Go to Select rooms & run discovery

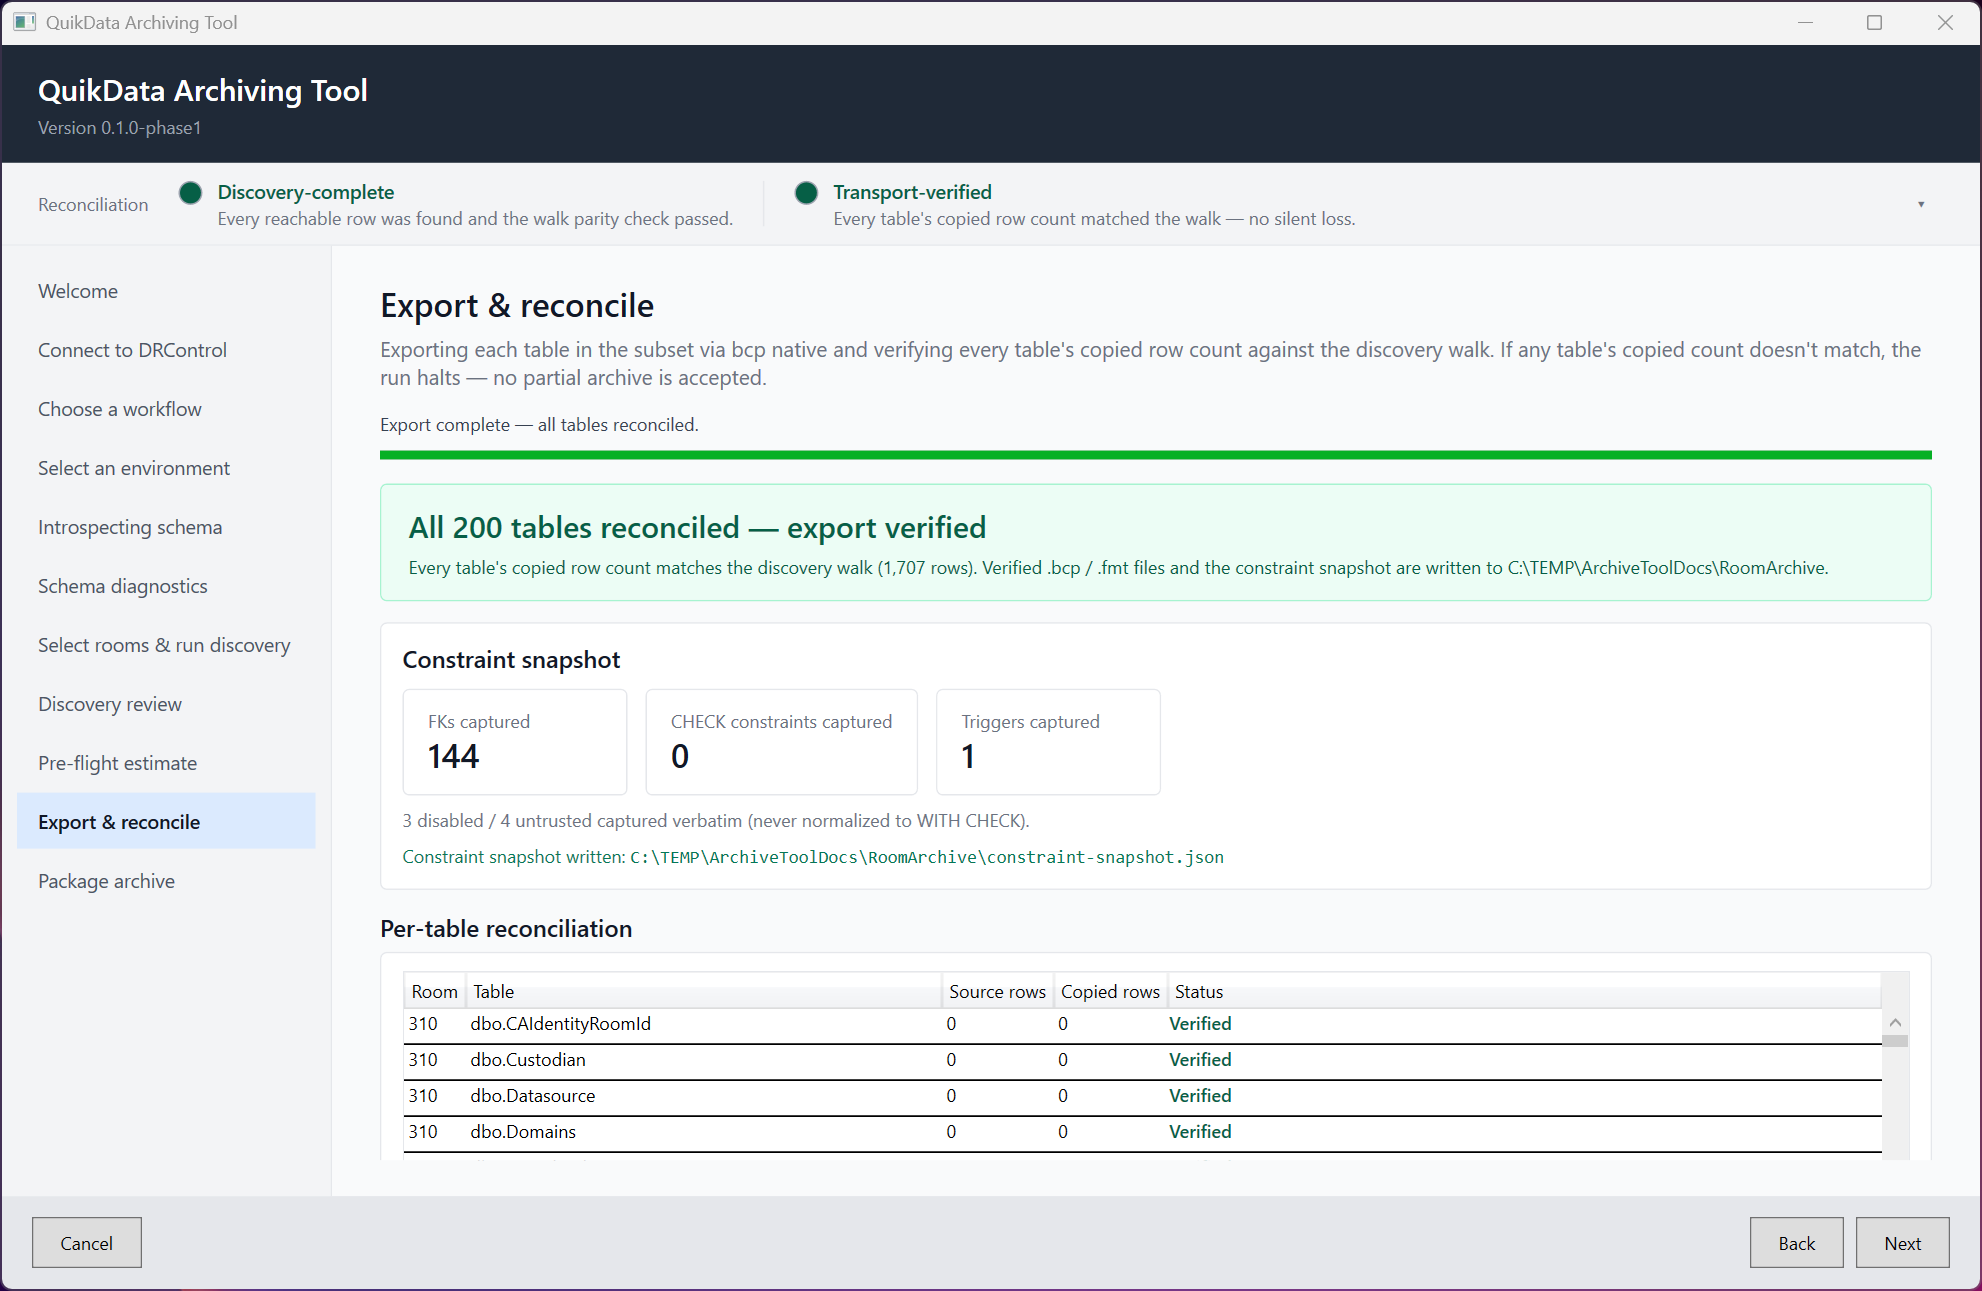click(x=166, y=645)
